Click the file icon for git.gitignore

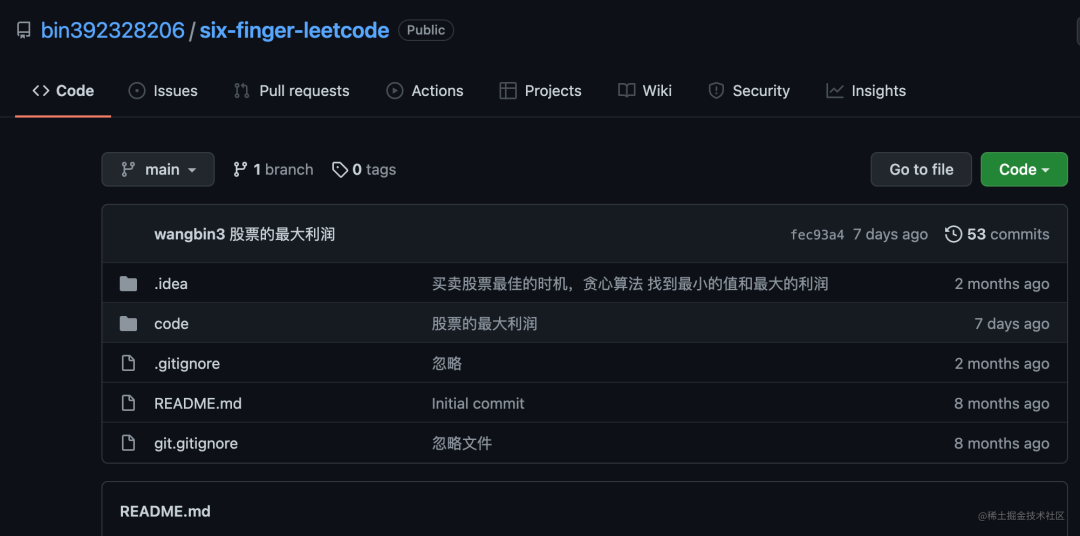128,444
